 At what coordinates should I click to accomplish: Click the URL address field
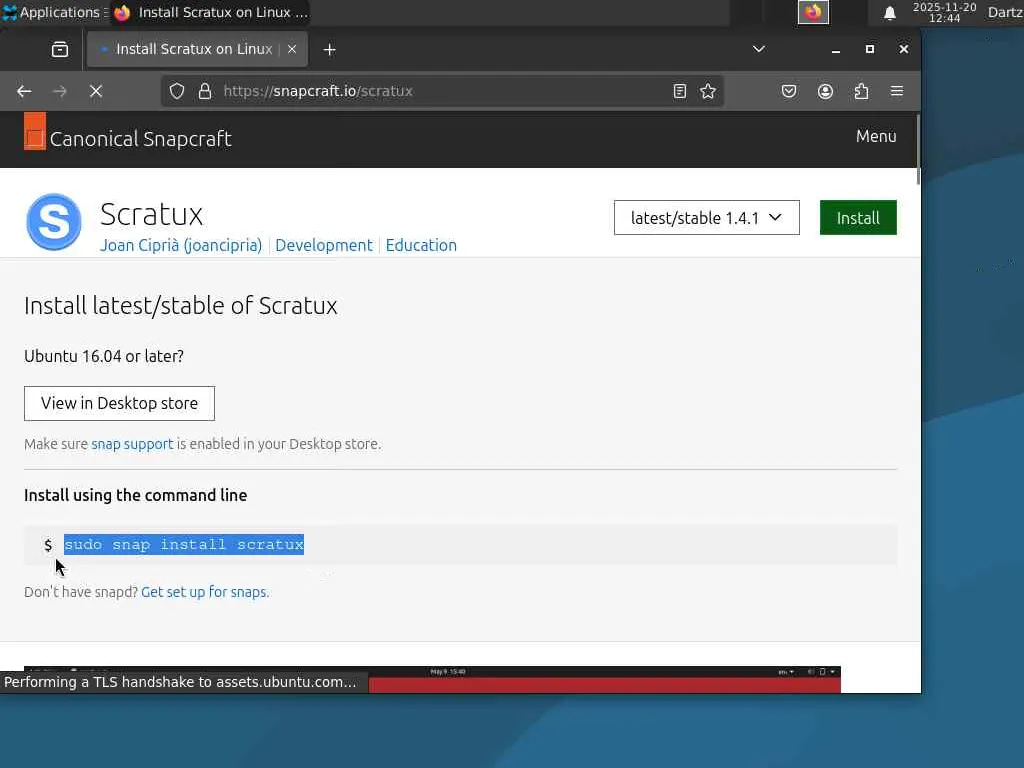coord(444,91)
